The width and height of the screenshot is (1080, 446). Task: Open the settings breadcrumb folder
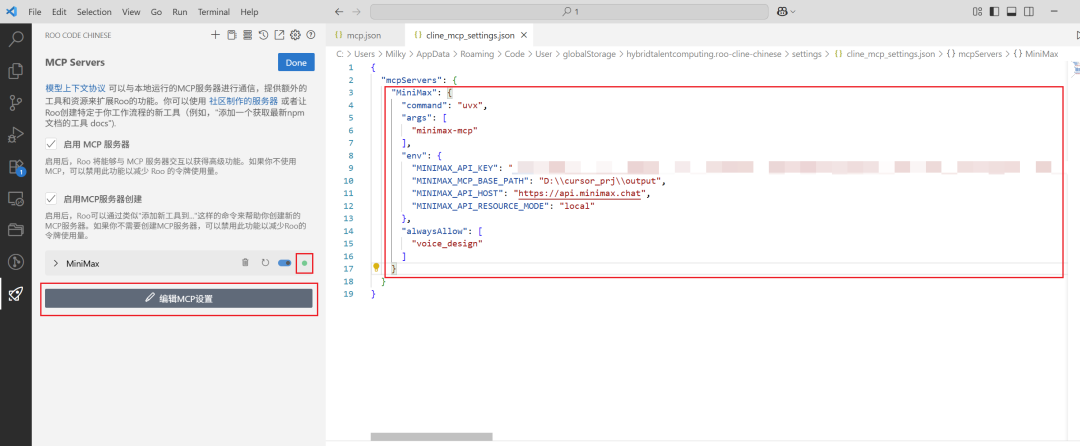(x=806, y=54)
